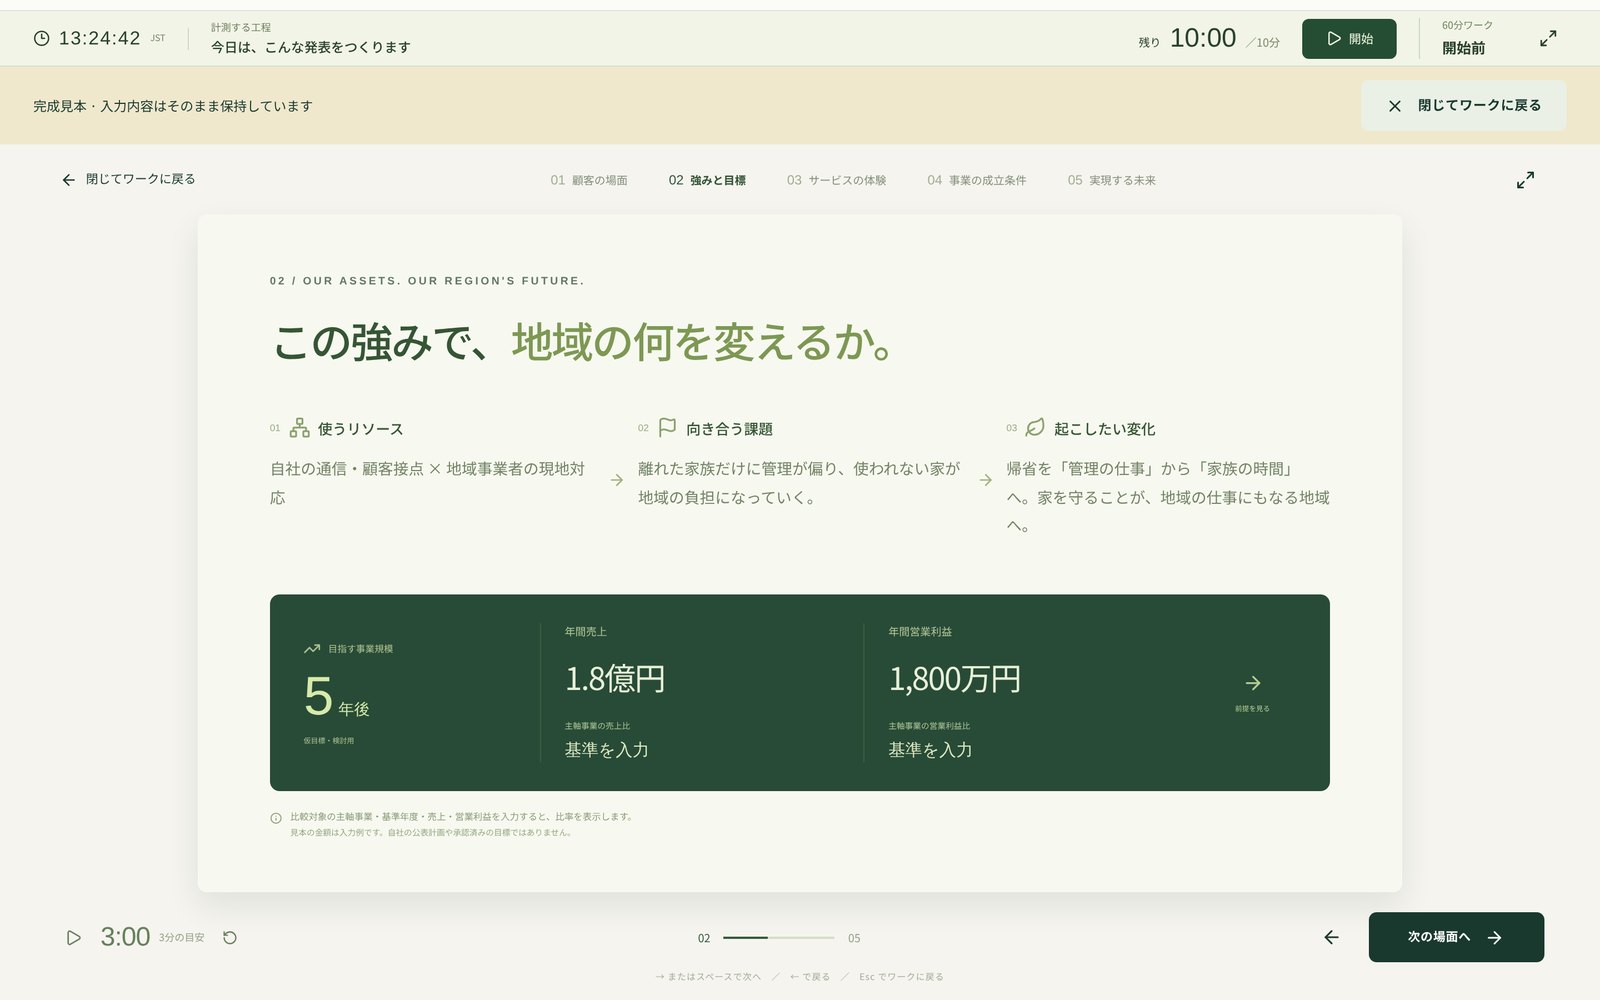
Task: Click the X 閉じてワークに戻る banner button
Action: (1464, 106)
